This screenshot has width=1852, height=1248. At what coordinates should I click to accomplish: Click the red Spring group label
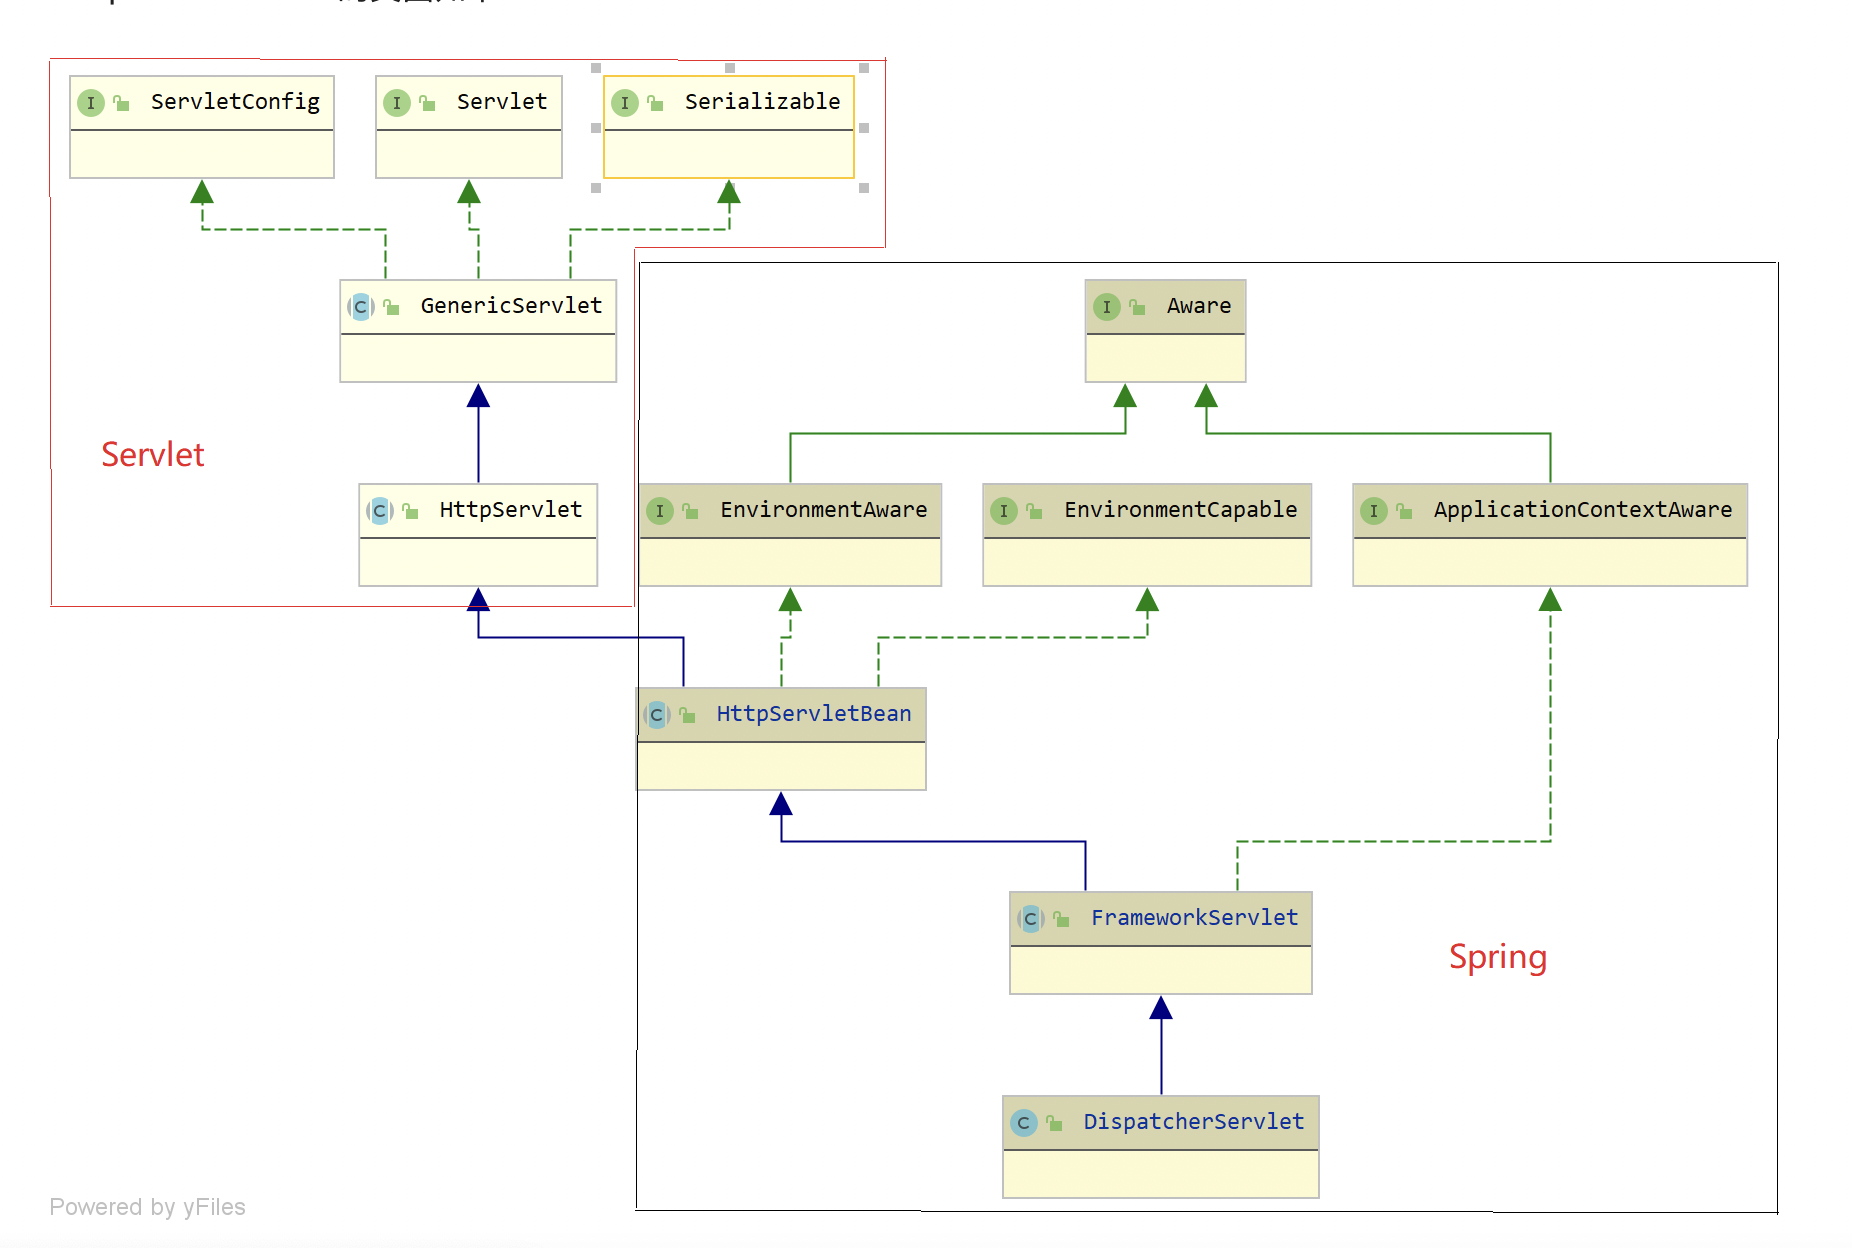click(x=1497, y=957)
